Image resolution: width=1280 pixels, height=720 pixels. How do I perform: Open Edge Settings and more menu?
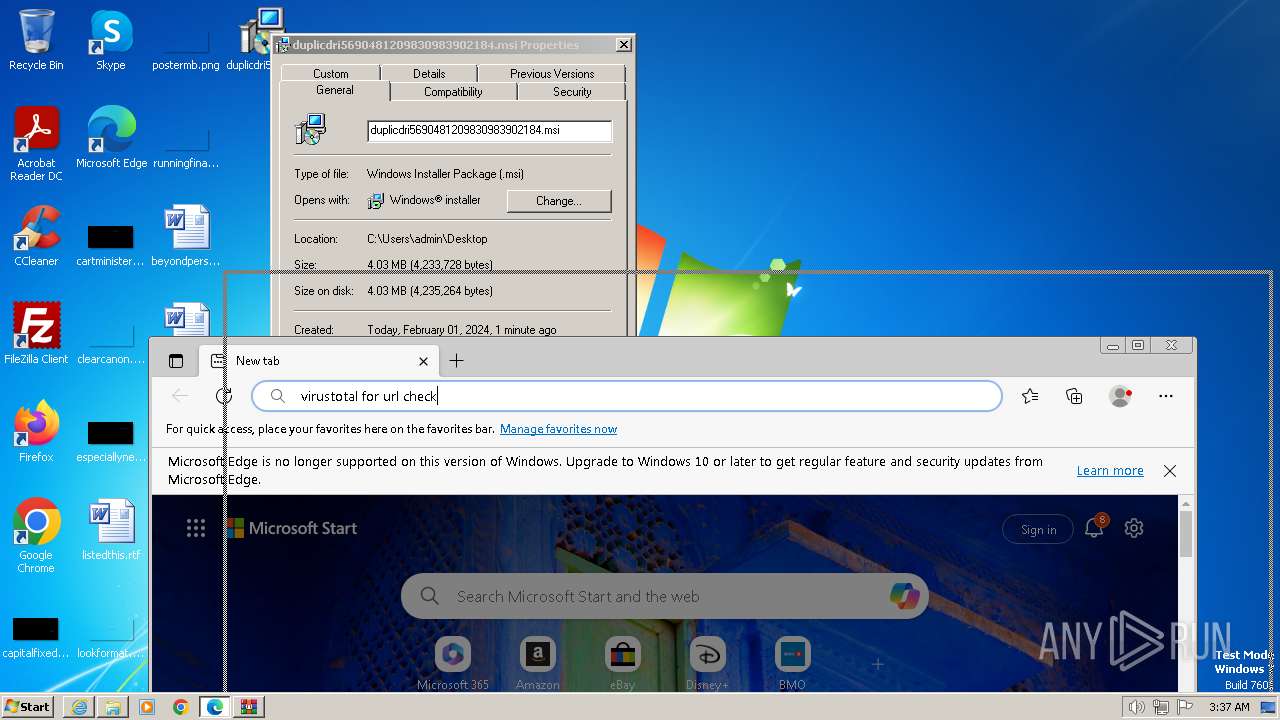coord(1166,396)
